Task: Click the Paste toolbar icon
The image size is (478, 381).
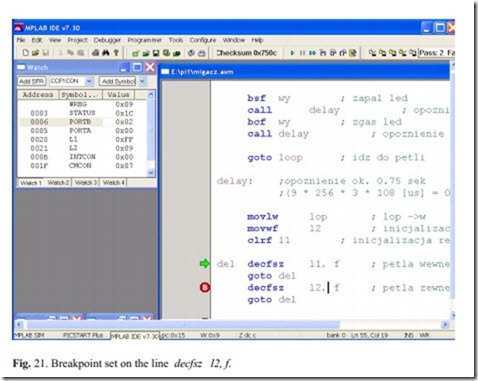Action: tap(80, 53)
